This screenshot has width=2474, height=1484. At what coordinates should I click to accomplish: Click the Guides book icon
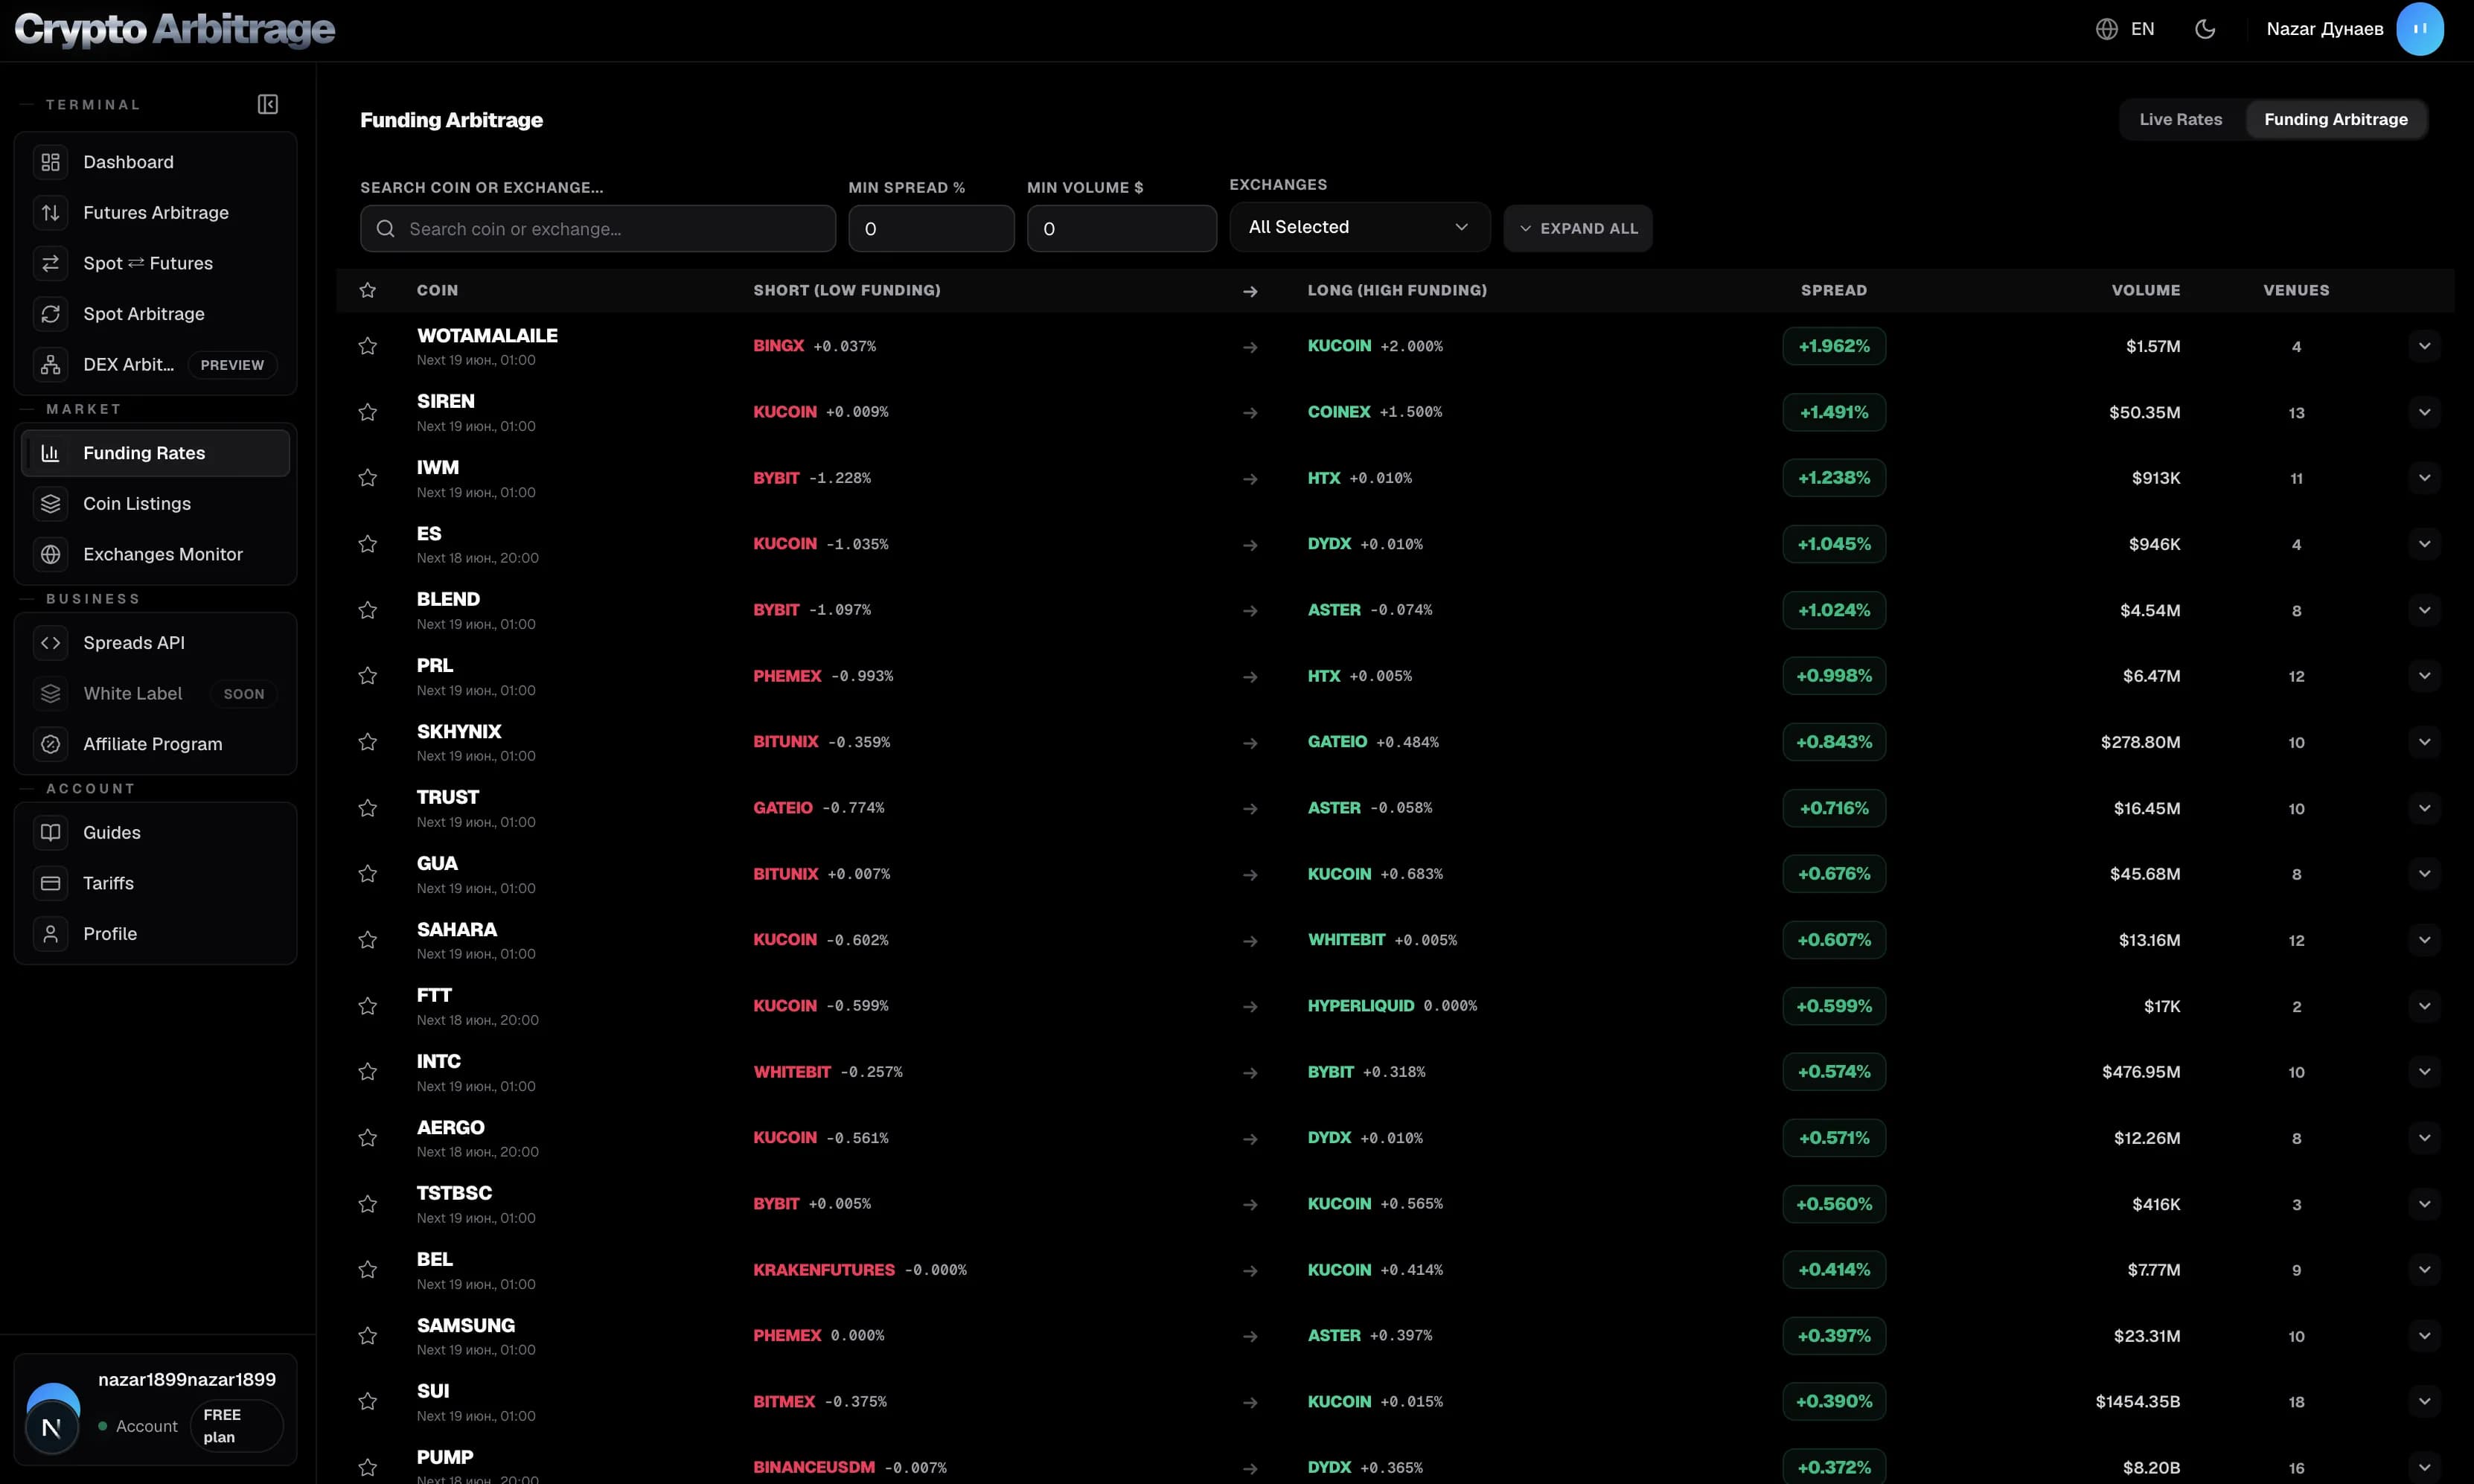coord(51,832)
